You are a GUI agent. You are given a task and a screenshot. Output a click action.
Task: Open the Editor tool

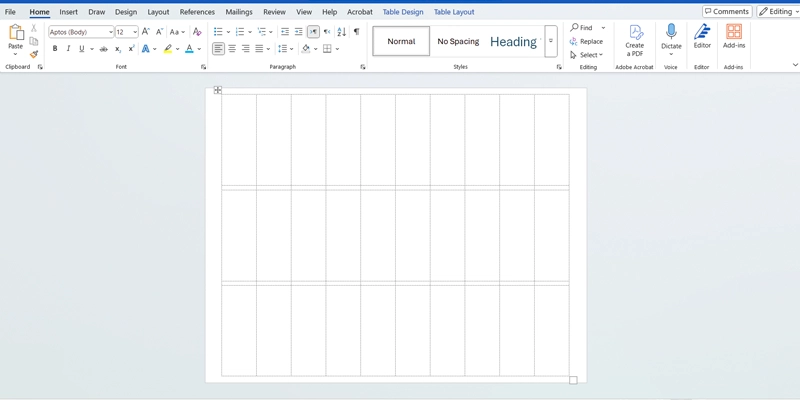(x=702, y=34)
